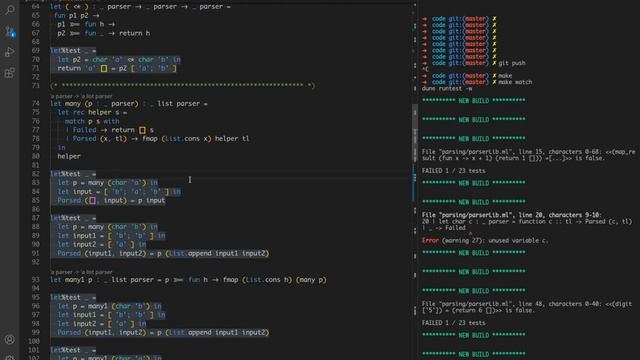Image resolution: width=640 pixels, height=360 pixels.
Task: Click the 'let many1 p' definition line
Action: click(x=188, y=280)
